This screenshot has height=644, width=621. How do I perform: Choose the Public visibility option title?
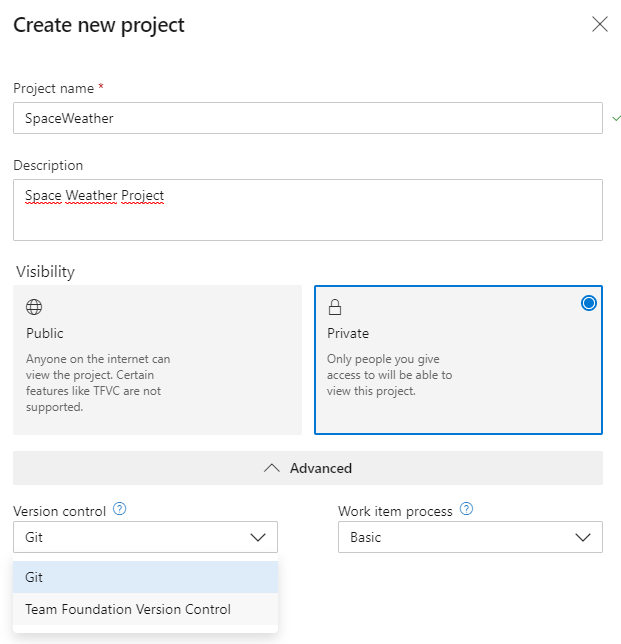tap(45, 333)
